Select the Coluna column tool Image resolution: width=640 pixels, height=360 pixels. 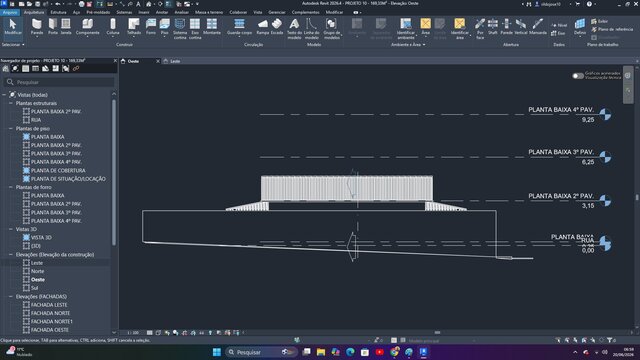pos(113,27)
